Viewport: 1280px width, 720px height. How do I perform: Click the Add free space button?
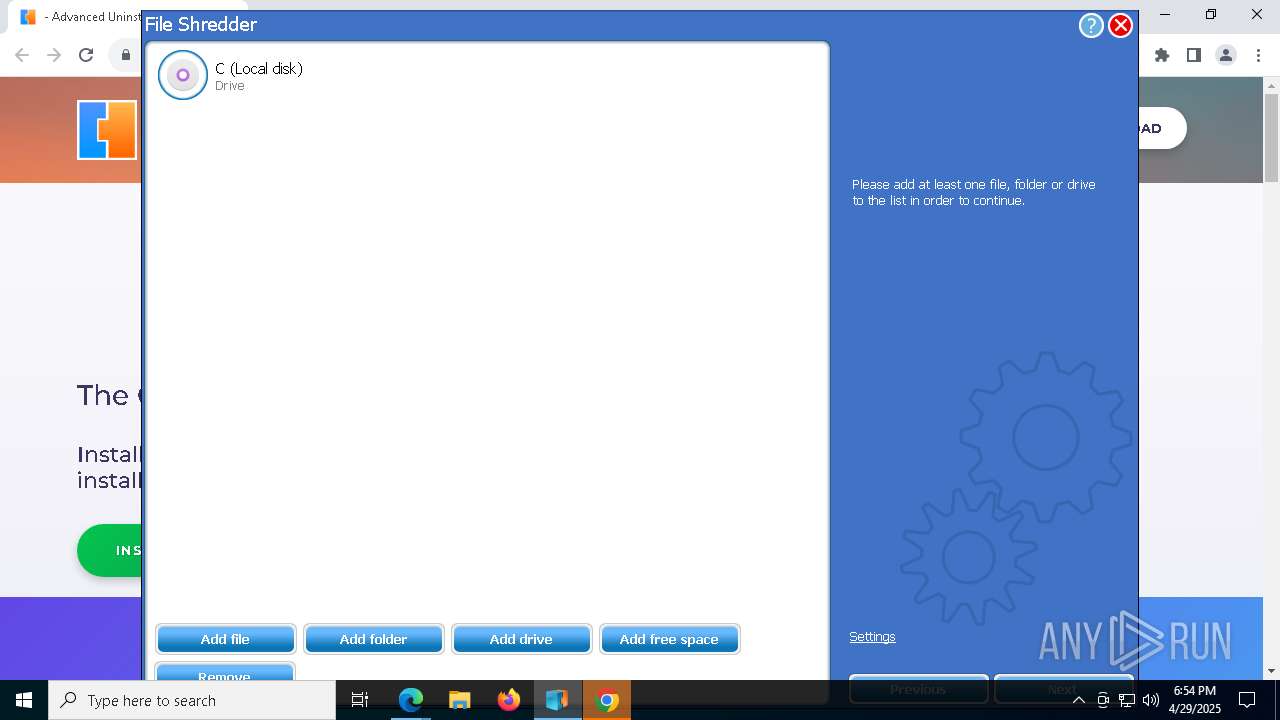tap(669, 639)
